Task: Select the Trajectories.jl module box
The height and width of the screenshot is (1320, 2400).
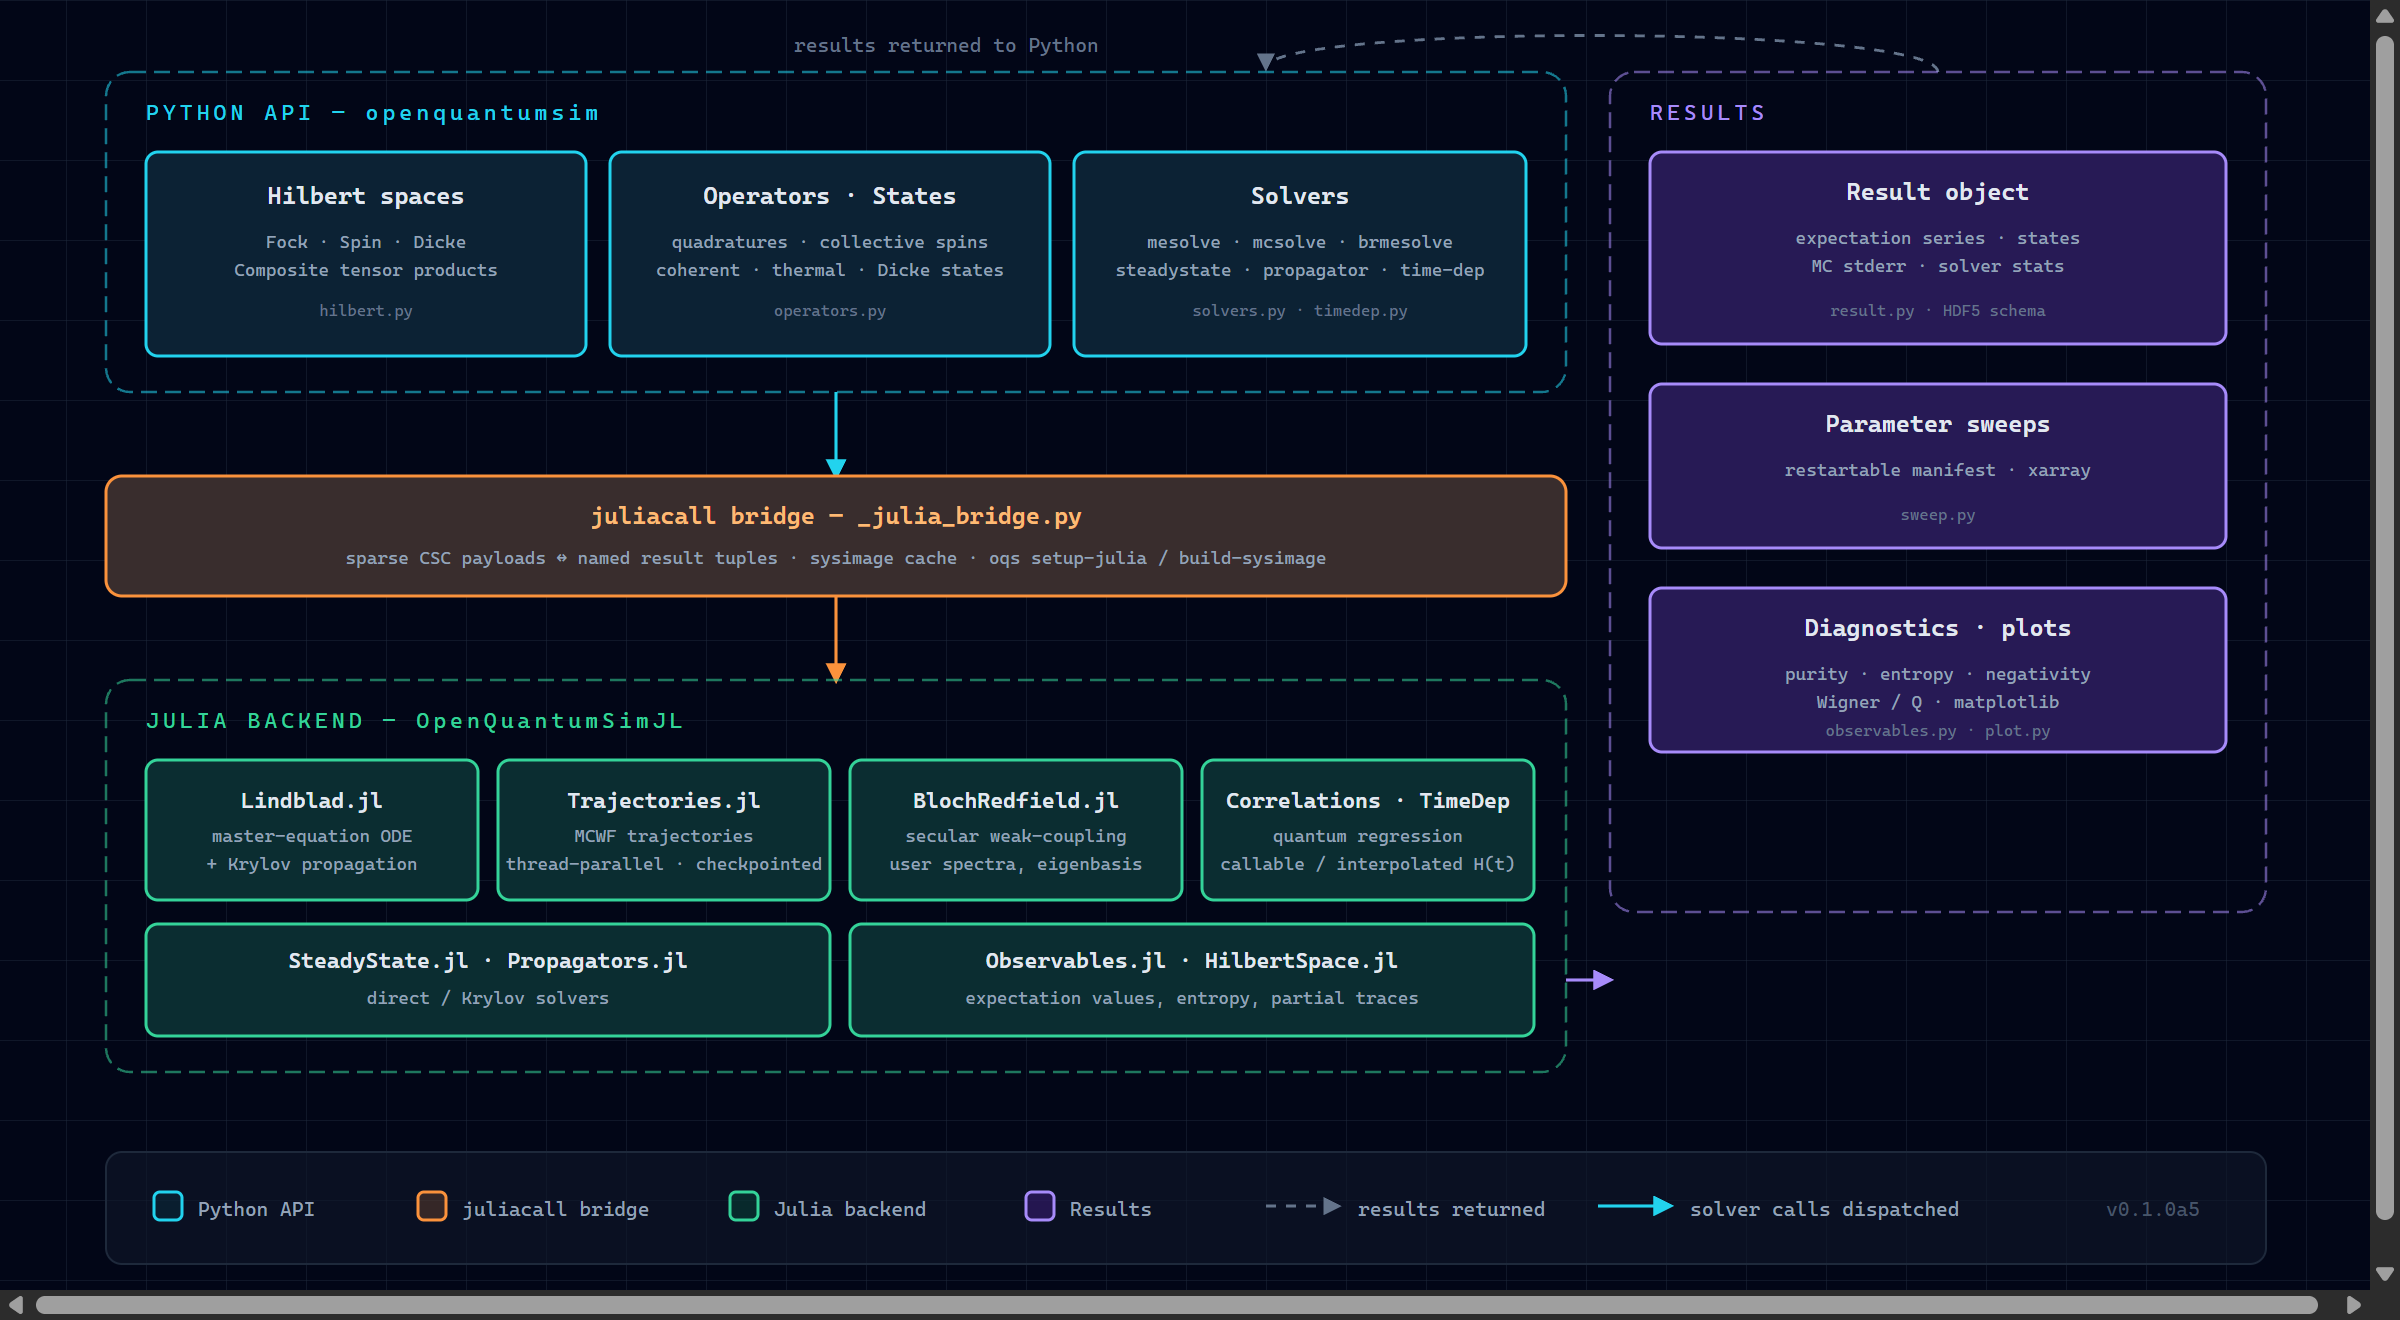Action: click(664, 830)
